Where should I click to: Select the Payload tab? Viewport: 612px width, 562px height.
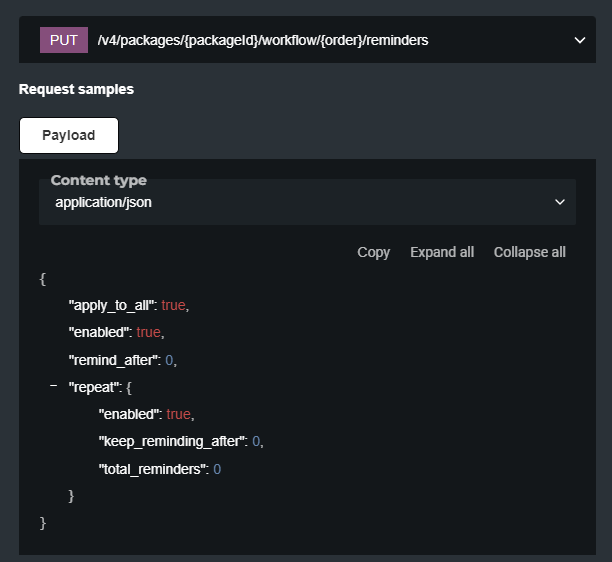pyautogui.click(x=69, y=135)
